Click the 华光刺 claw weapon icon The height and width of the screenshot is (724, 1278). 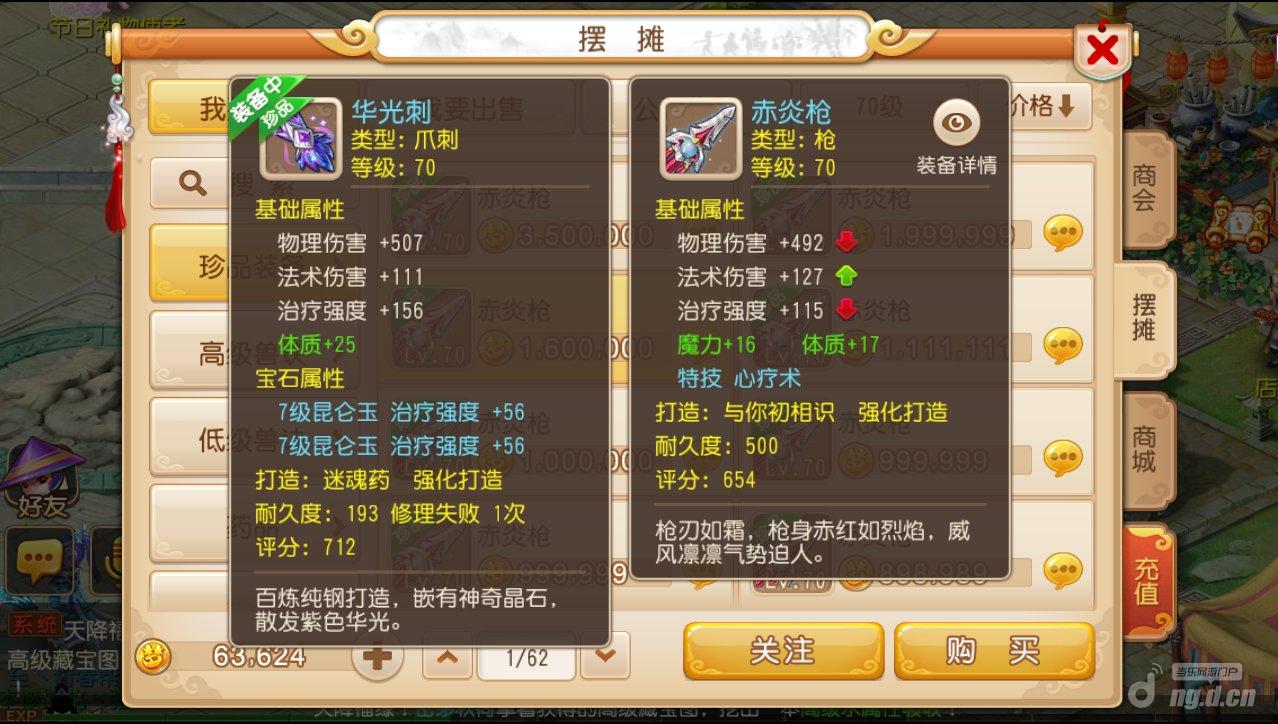coord(301,138)
